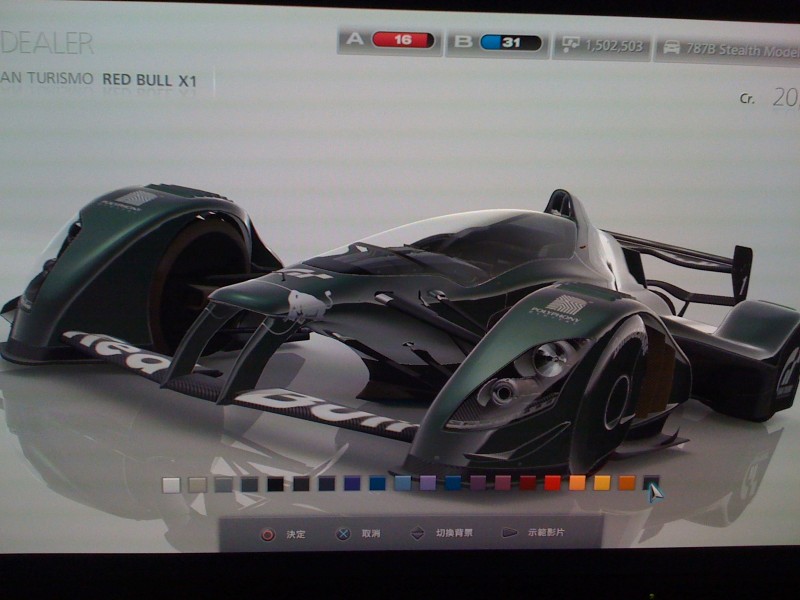This screenshot has height=600, width=800.
Task: Pick the blue swatch between indigo and light blue
Action: 377,484
